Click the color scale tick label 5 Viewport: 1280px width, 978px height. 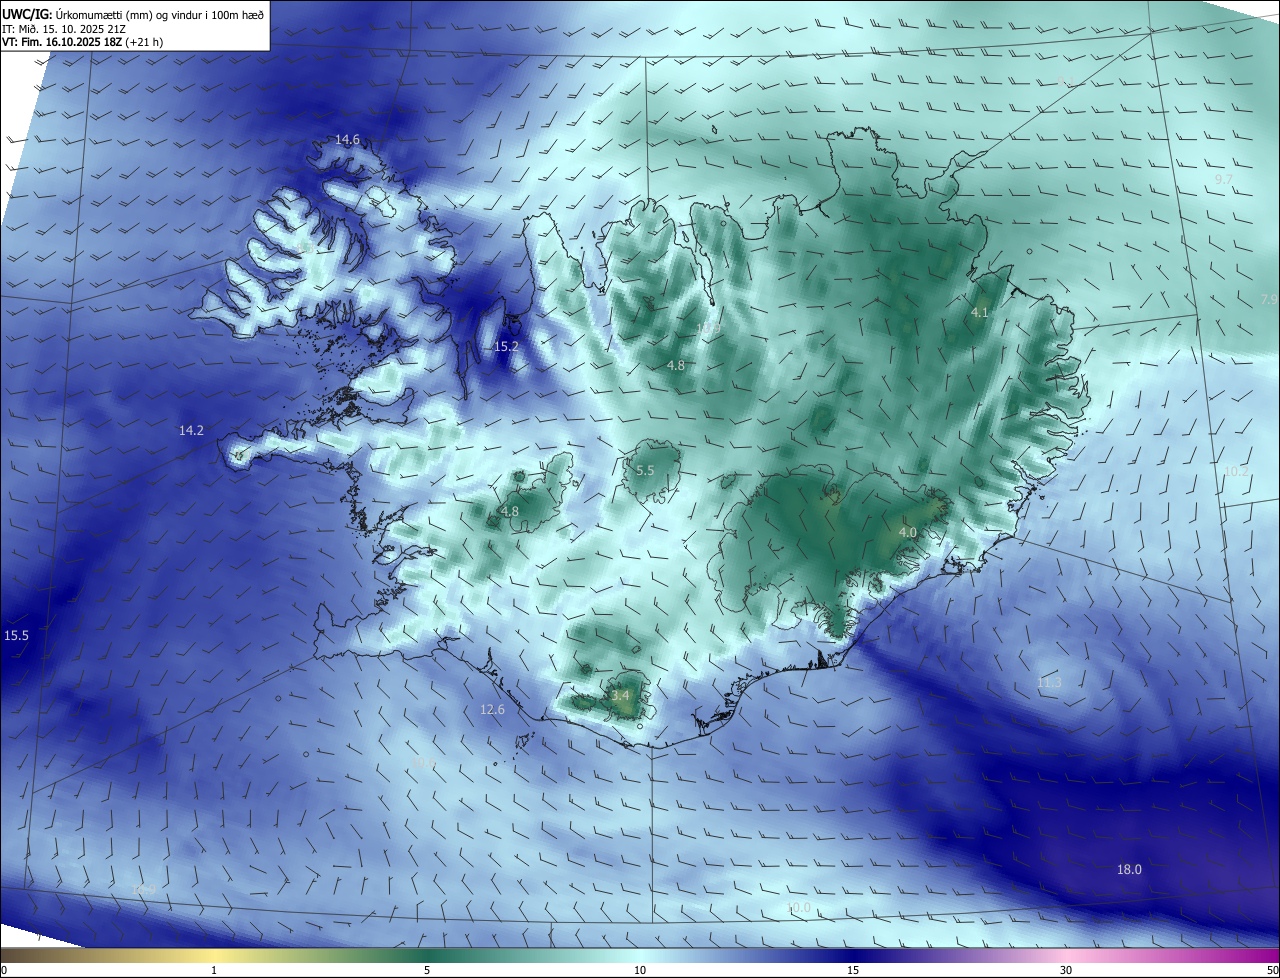point(427,970)
